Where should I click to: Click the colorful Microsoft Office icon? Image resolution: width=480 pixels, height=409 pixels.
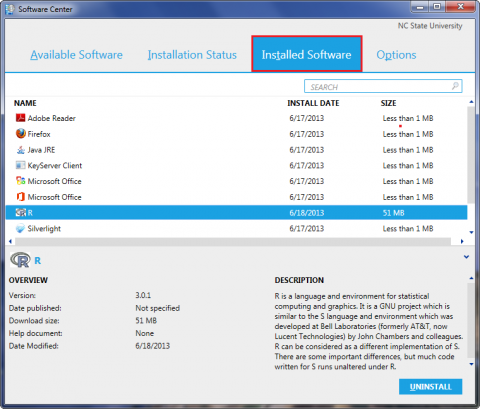[x=20, y=181]
